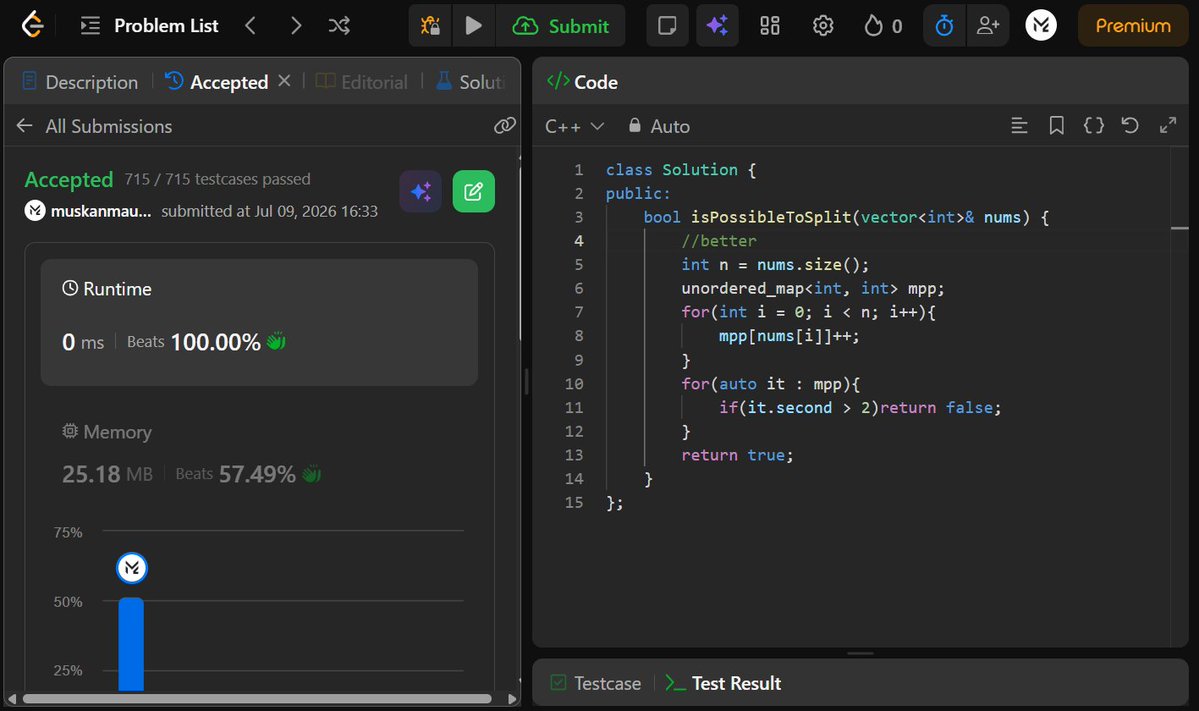1199x711 pixels.
Task: Open the C++ language dropdown
Action: (574, 126)
